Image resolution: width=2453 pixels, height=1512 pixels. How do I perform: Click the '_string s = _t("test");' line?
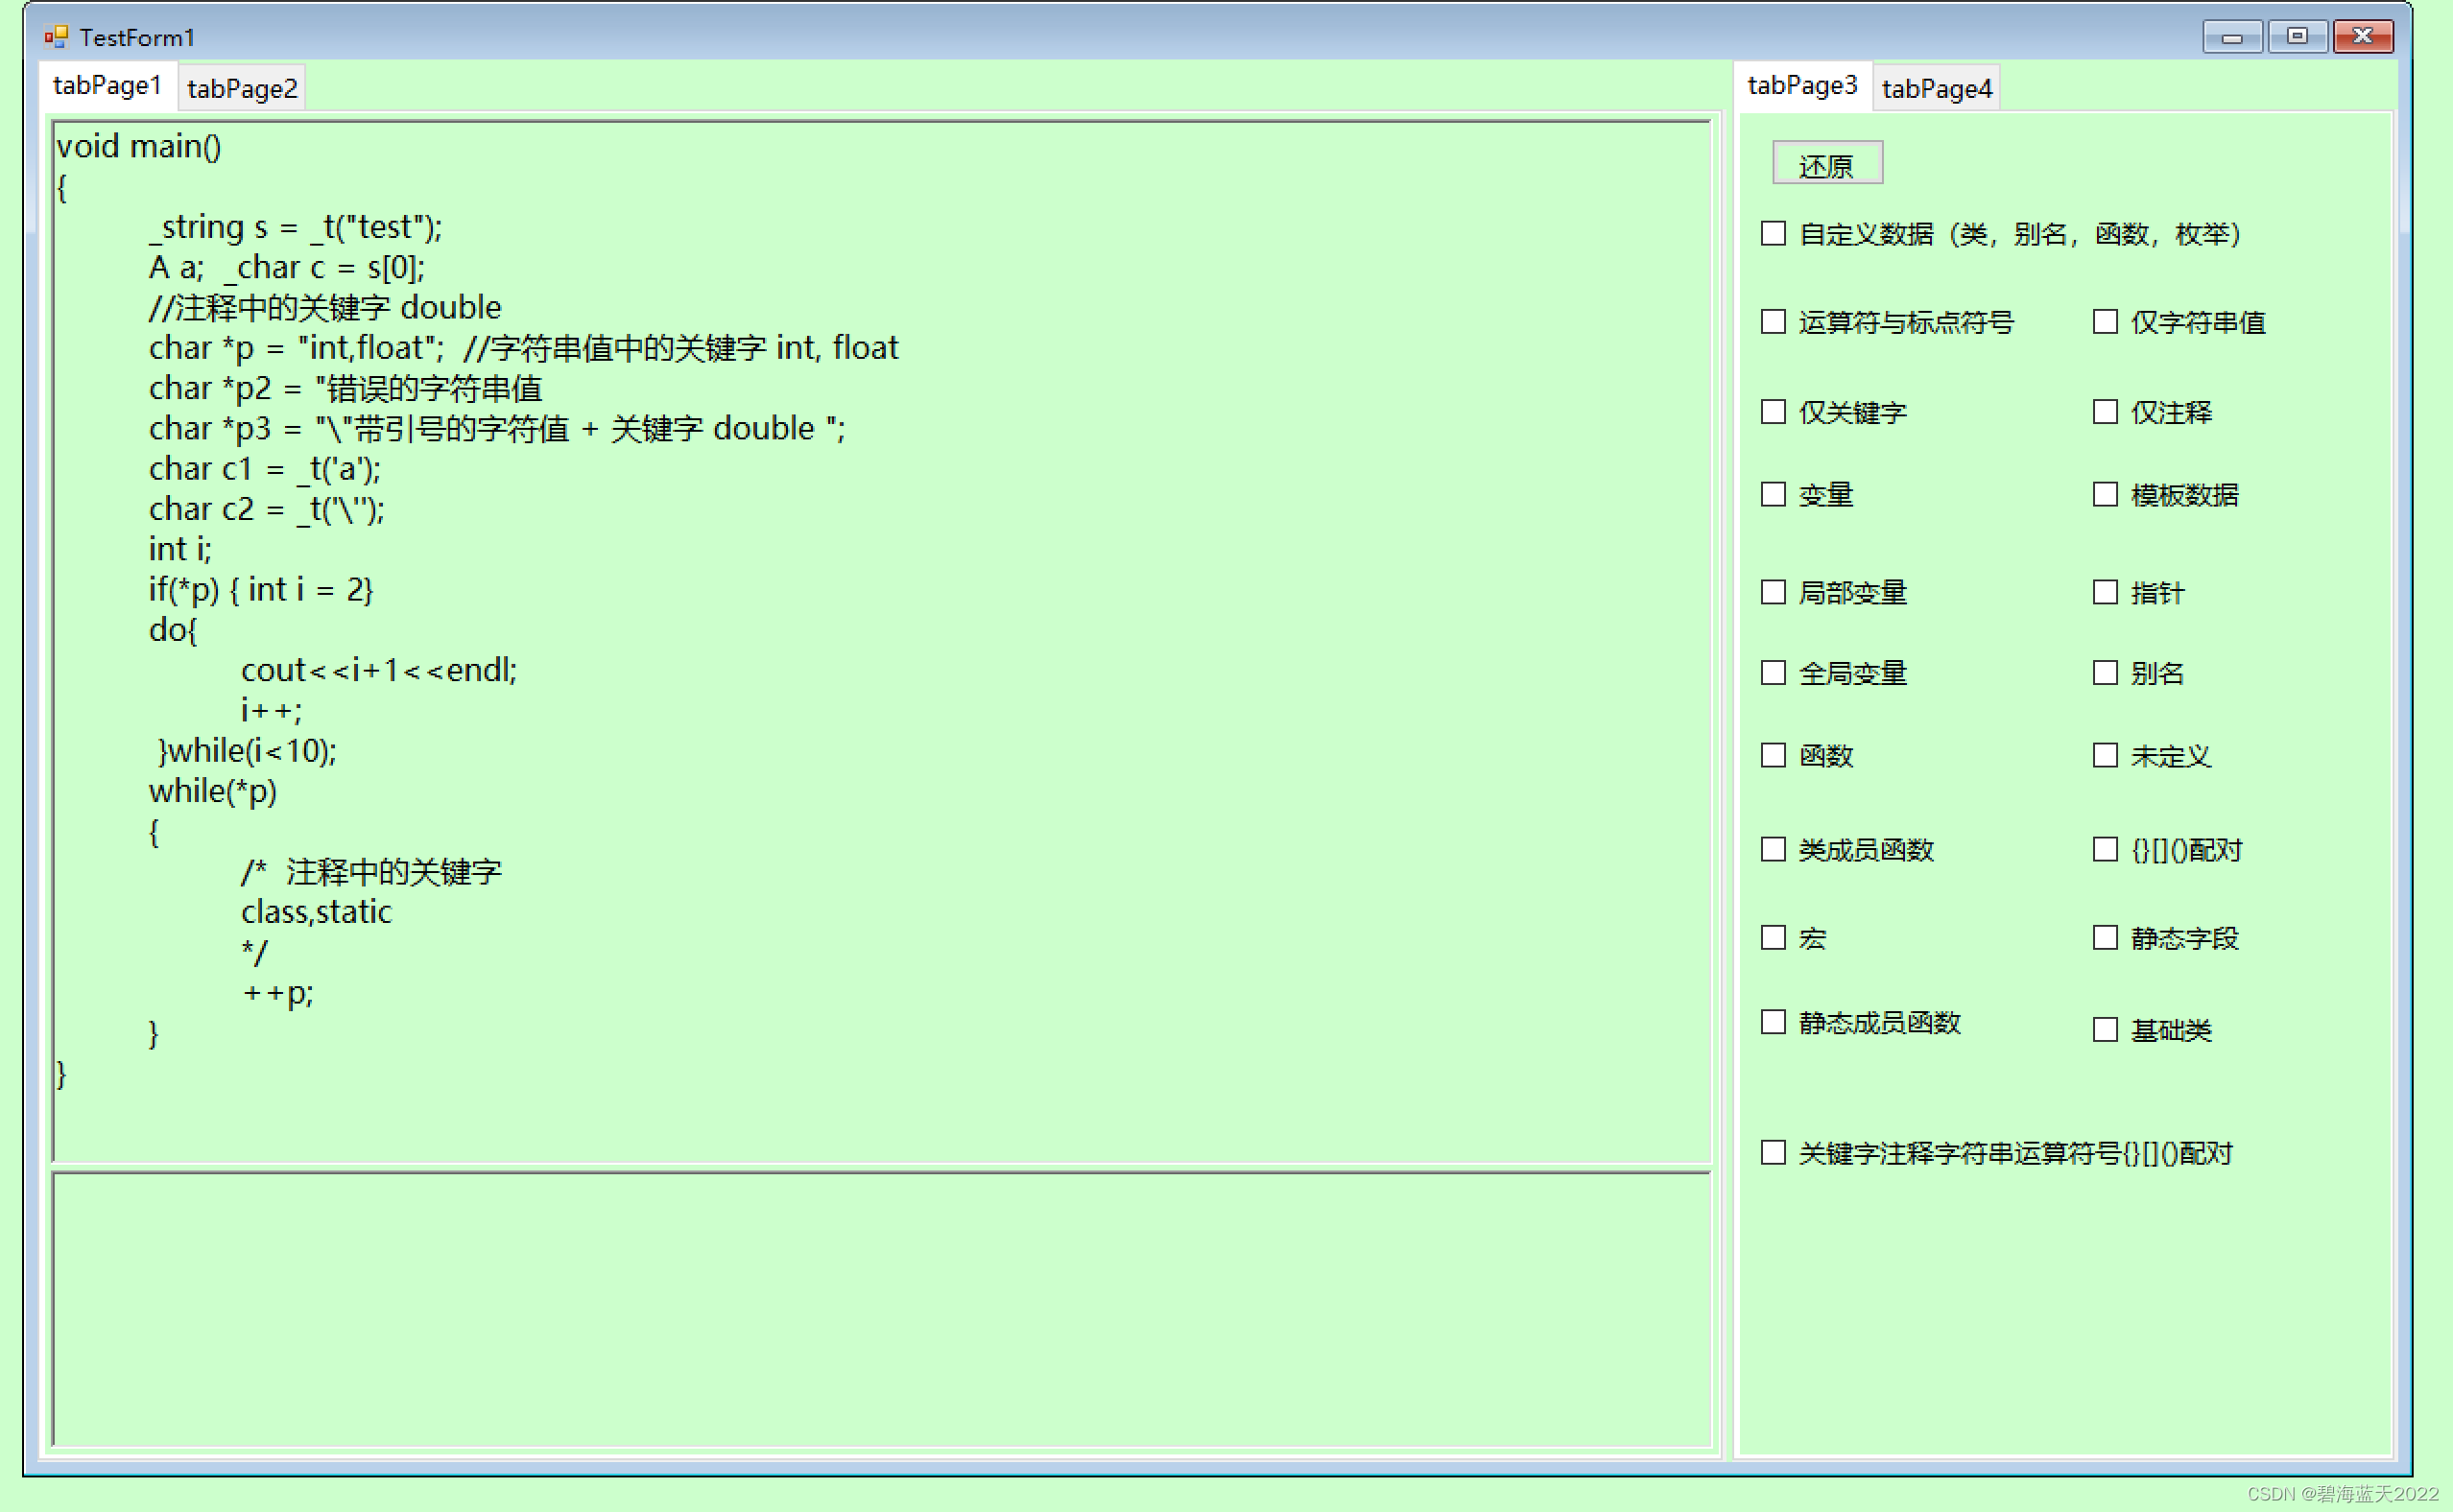click(295, 227)
